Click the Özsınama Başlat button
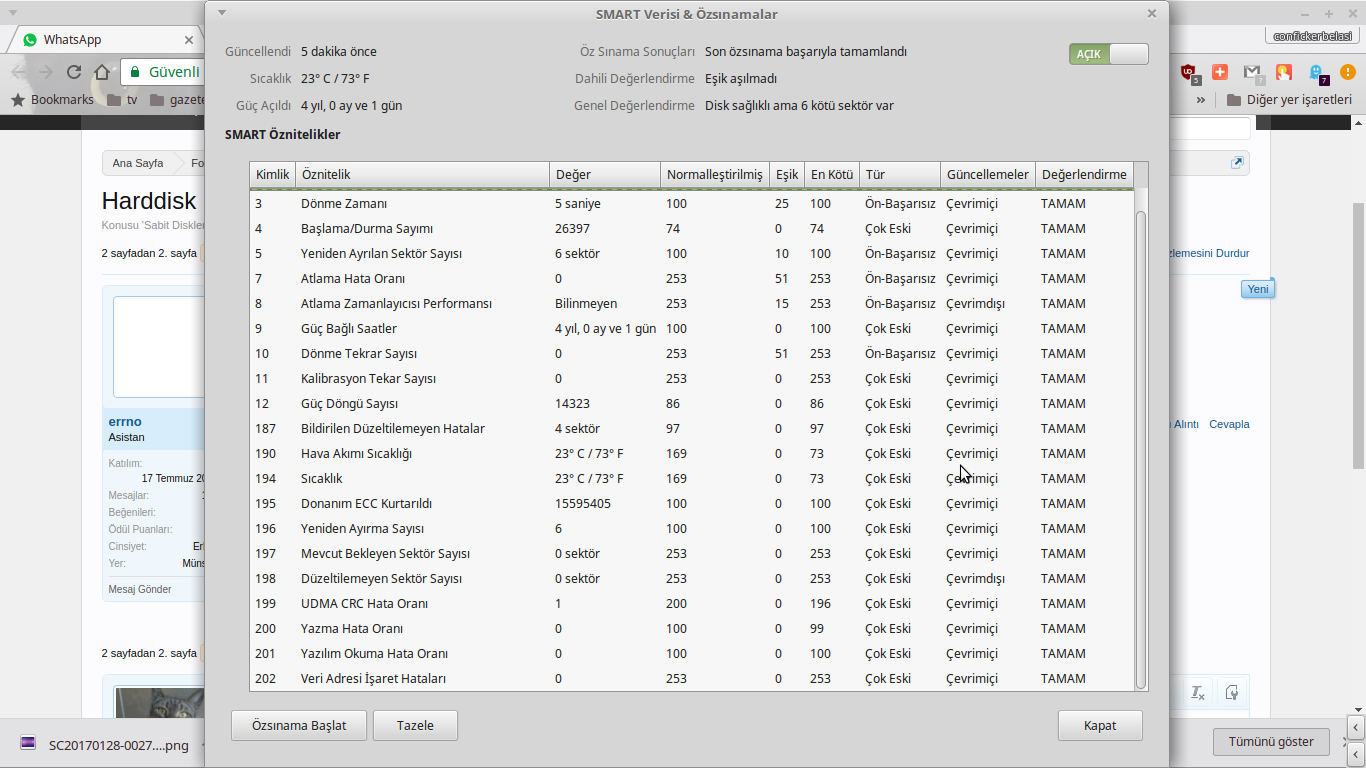This screenshot has width=1366, height=768. (x=299, y=726)
